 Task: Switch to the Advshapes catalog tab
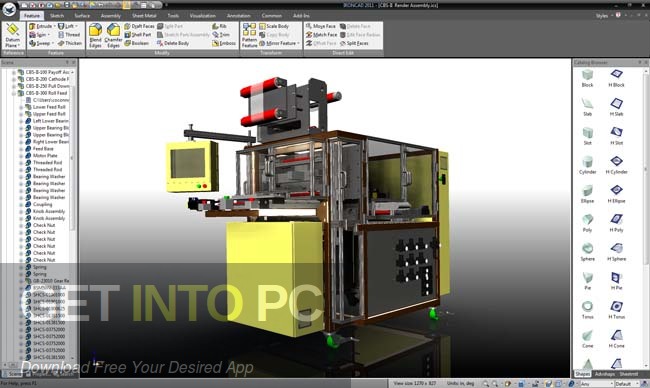point(604,374)
